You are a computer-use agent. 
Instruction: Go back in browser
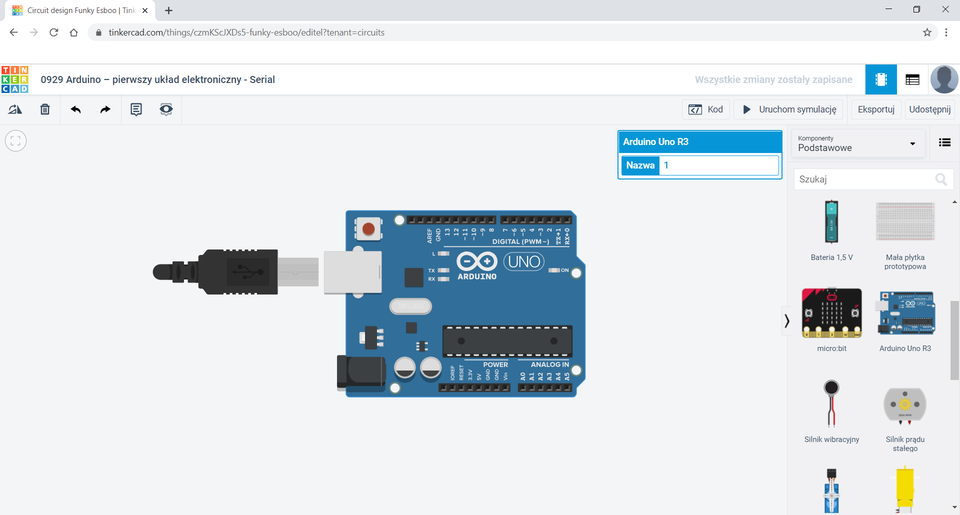tap(13, 32)
